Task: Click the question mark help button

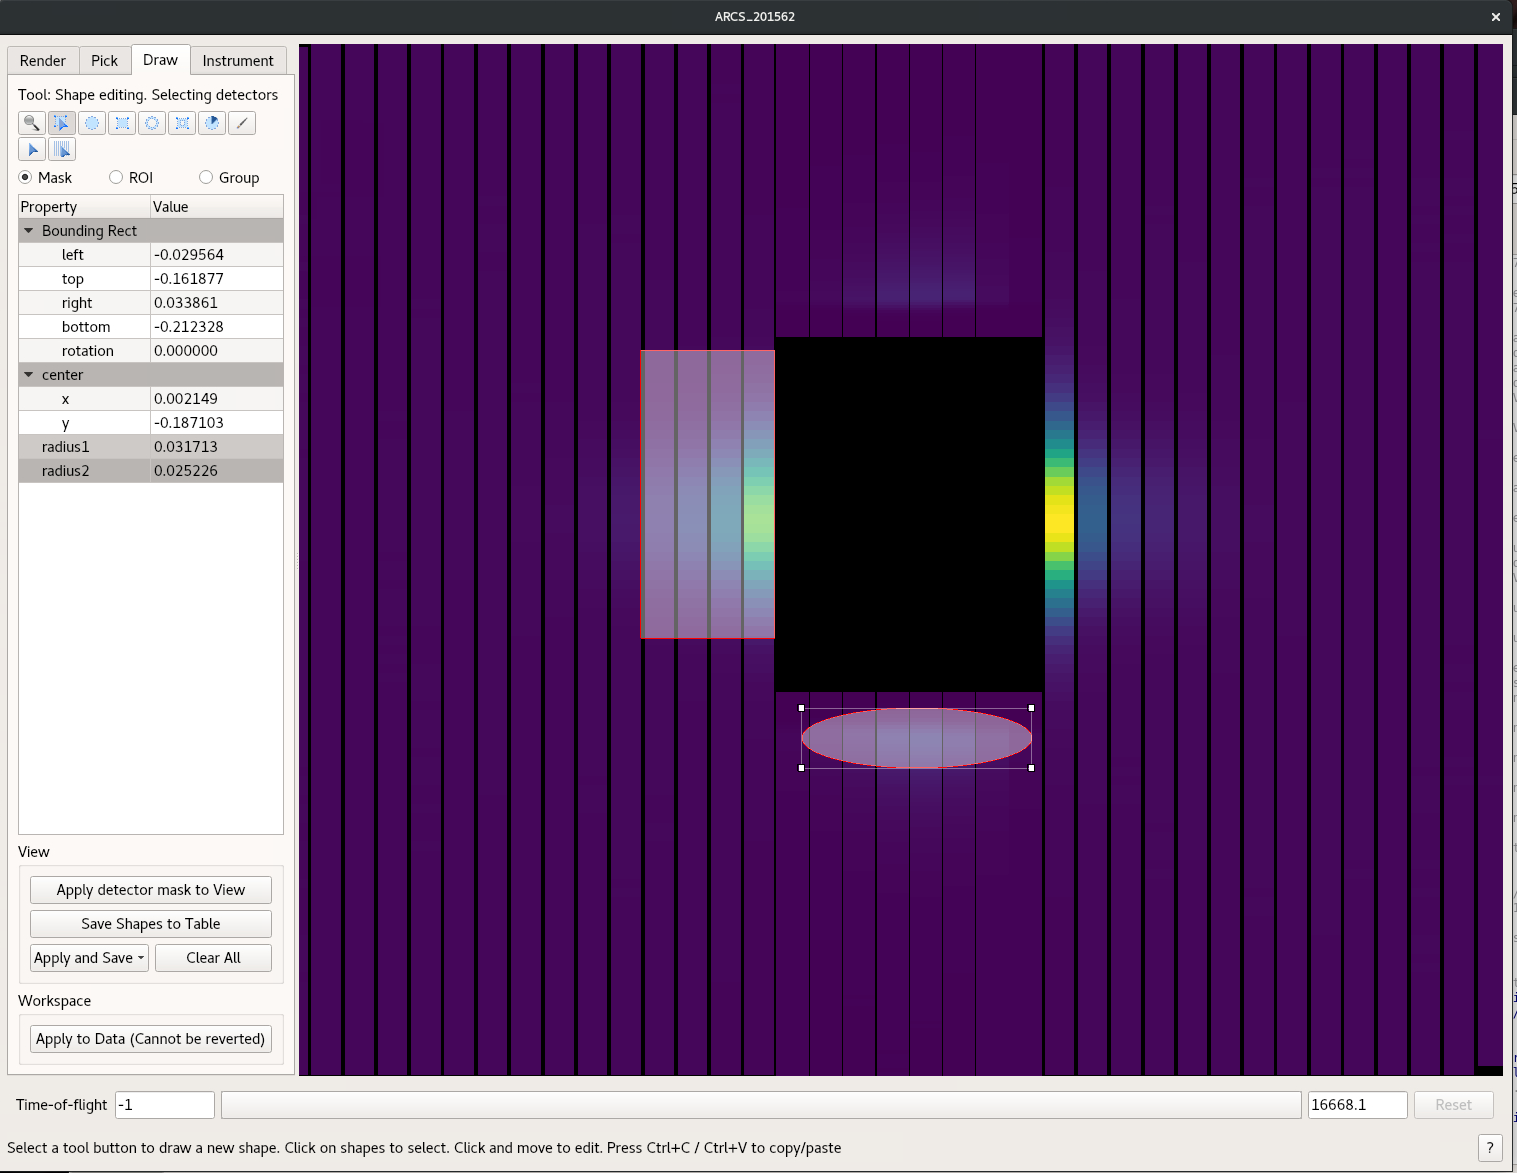Action: (1490, 1148)
